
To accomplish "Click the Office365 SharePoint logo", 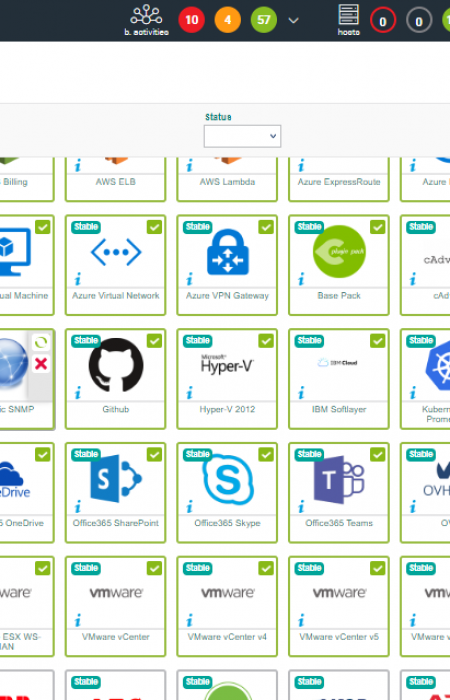I will pyautogui.click(x=116, y=479).
